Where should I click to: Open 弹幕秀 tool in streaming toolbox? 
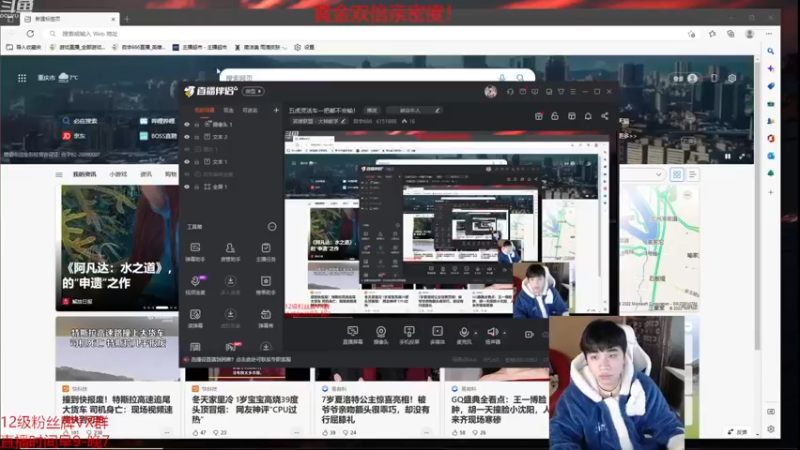point(265,318)
